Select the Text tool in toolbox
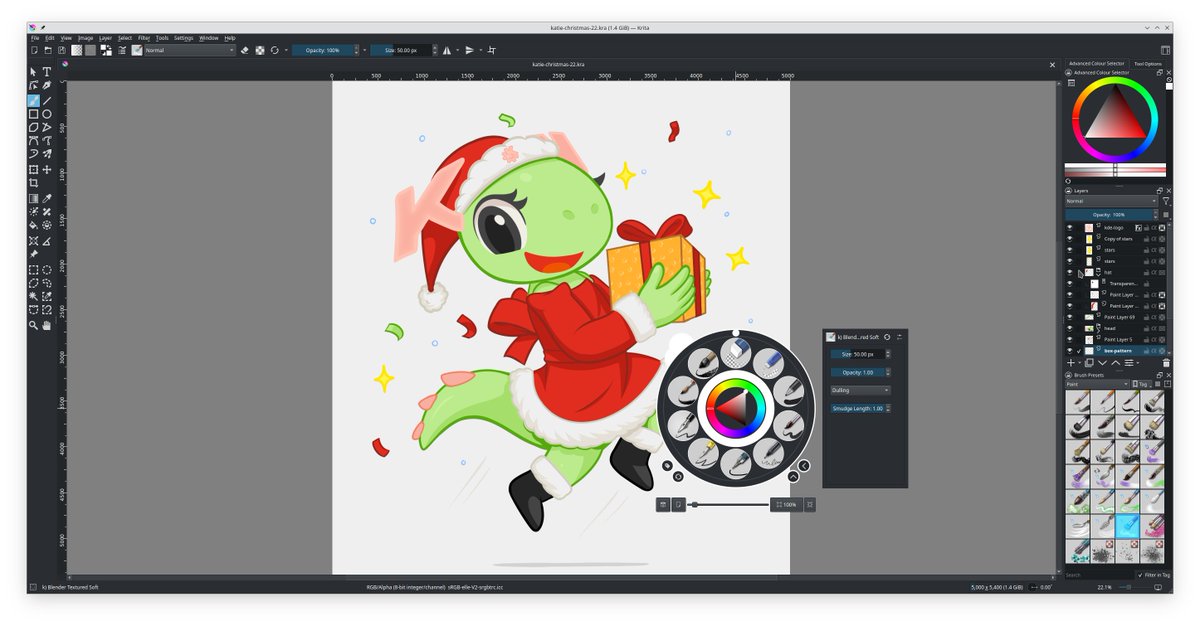 pos(47,72)
